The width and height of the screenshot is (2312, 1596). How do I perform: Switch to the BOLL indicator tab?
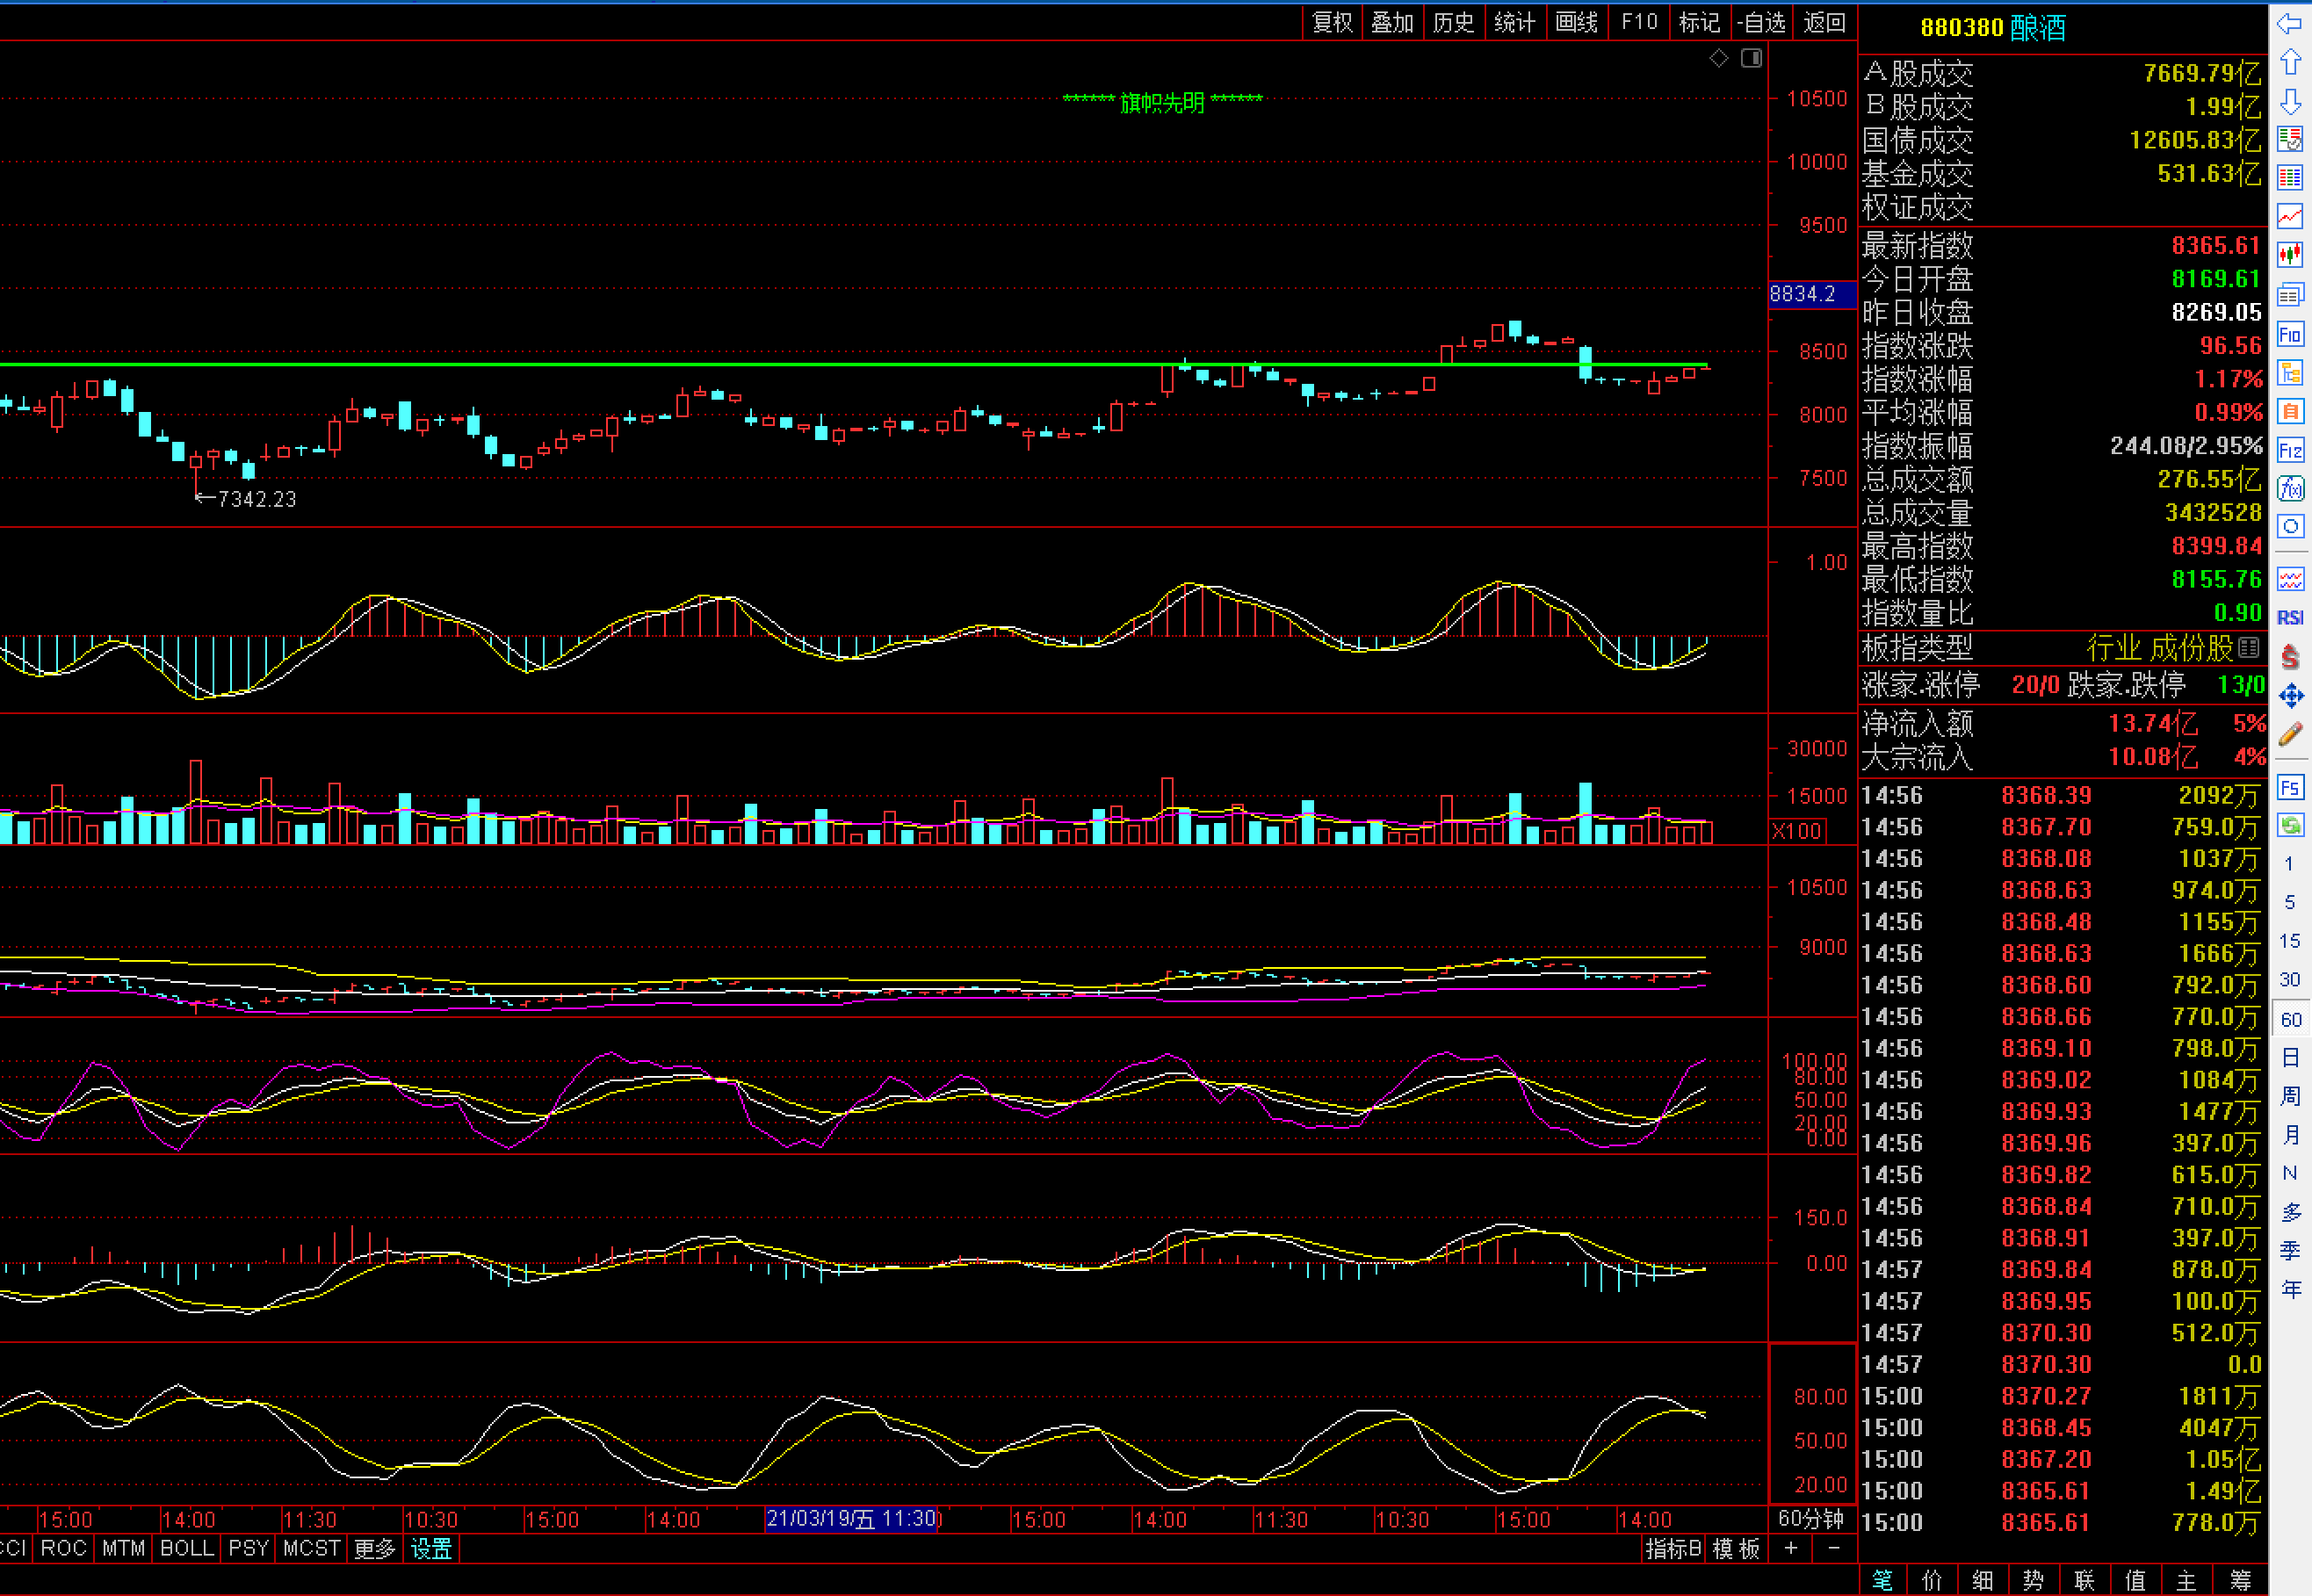[x=187, y=1548]
